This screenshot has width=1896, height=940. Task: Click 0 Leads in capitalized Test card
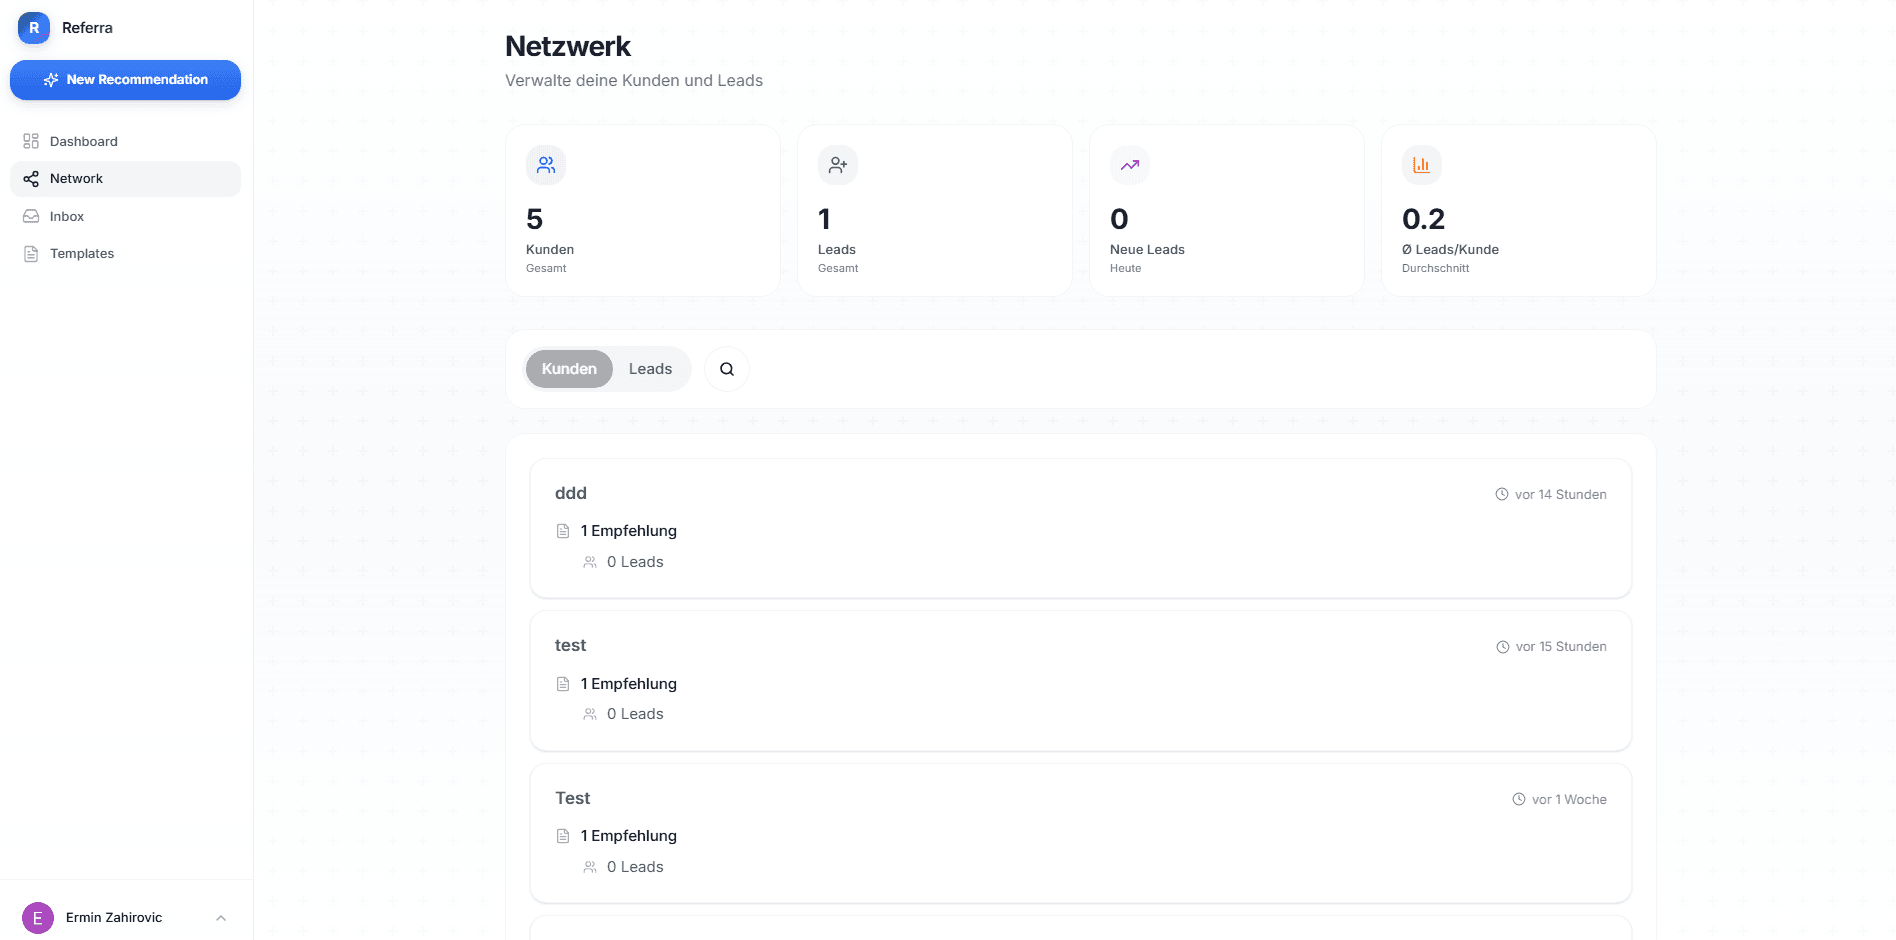[x=635, y=867]
